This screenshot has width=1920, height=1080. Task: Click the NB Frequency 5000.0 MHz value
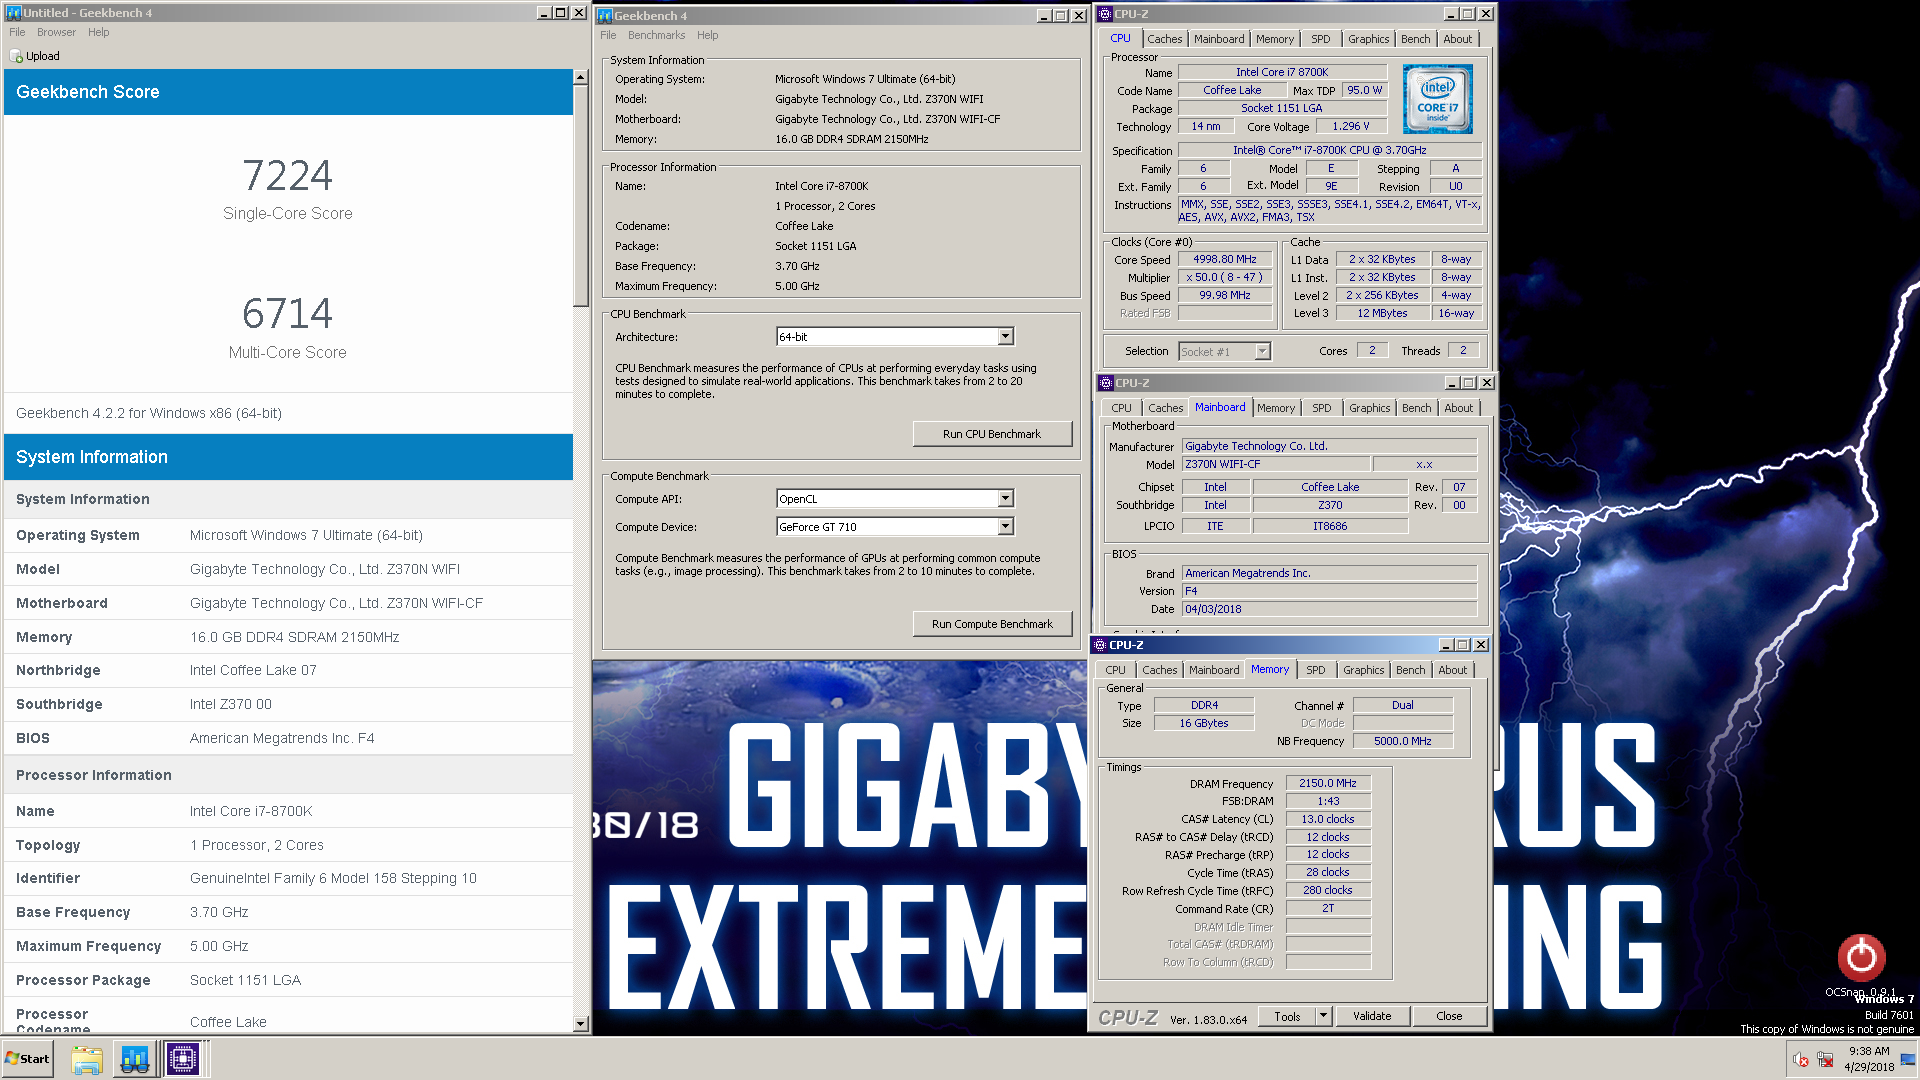coord(1402,741)
